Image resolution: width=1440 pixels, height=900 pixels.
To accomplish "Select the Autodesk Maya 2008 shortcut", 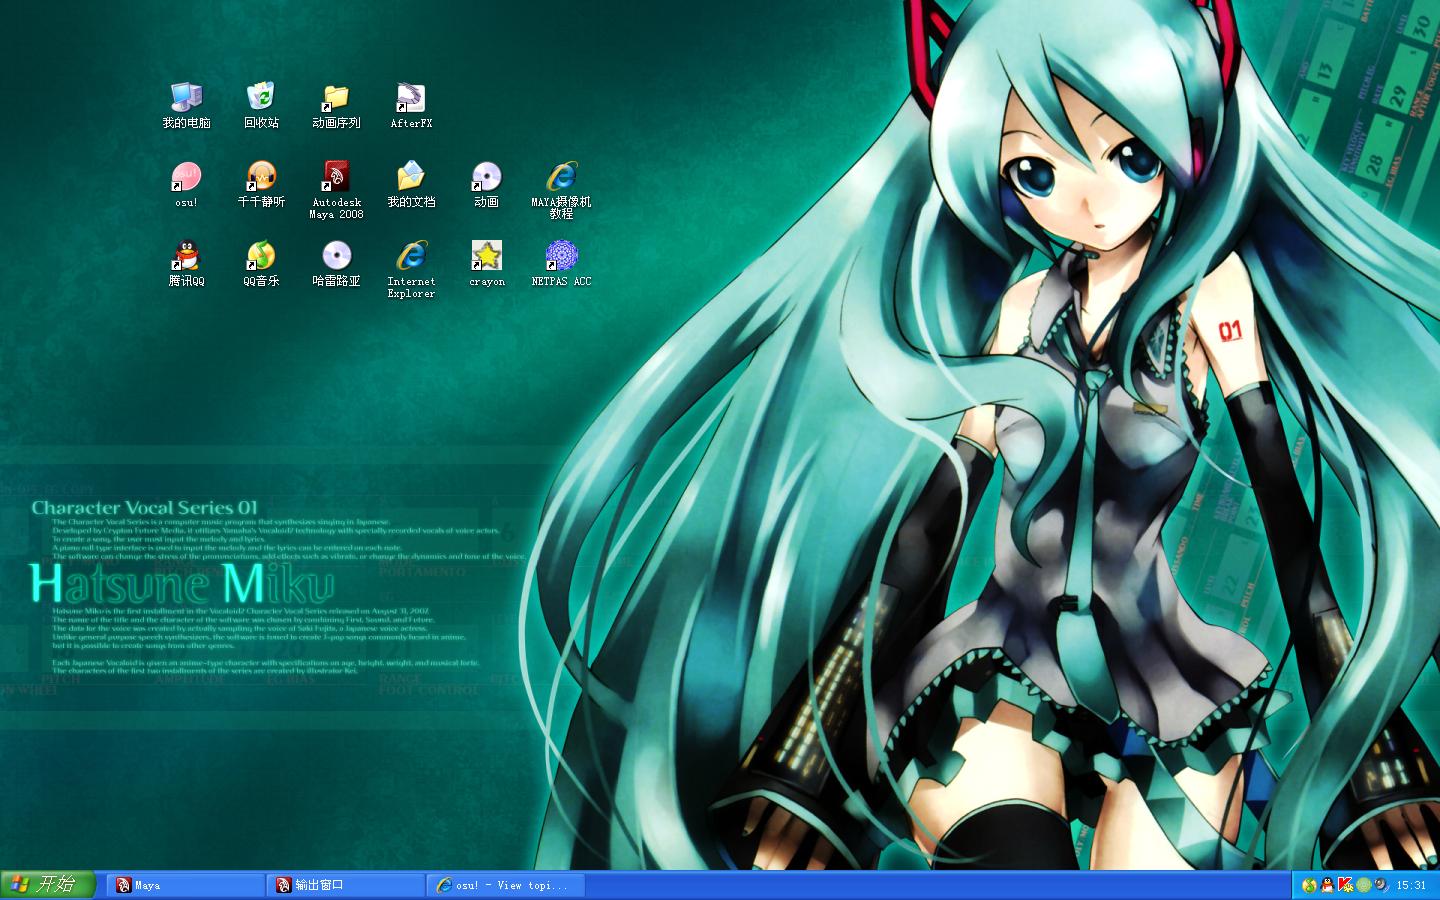I will [x=336, y=190].
